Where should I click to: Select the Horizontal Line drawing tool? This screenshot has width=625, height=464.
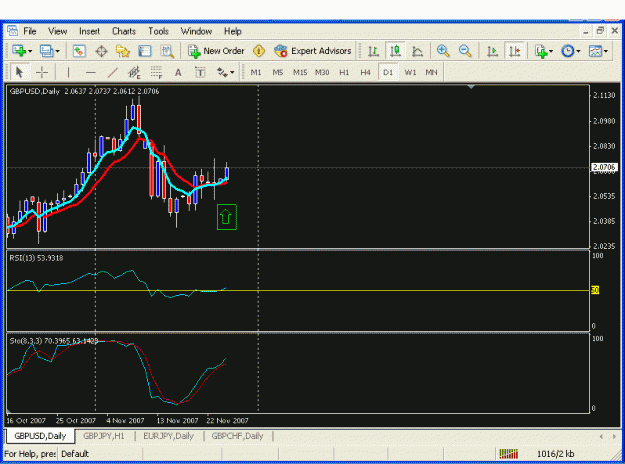[x=91, y=72]
